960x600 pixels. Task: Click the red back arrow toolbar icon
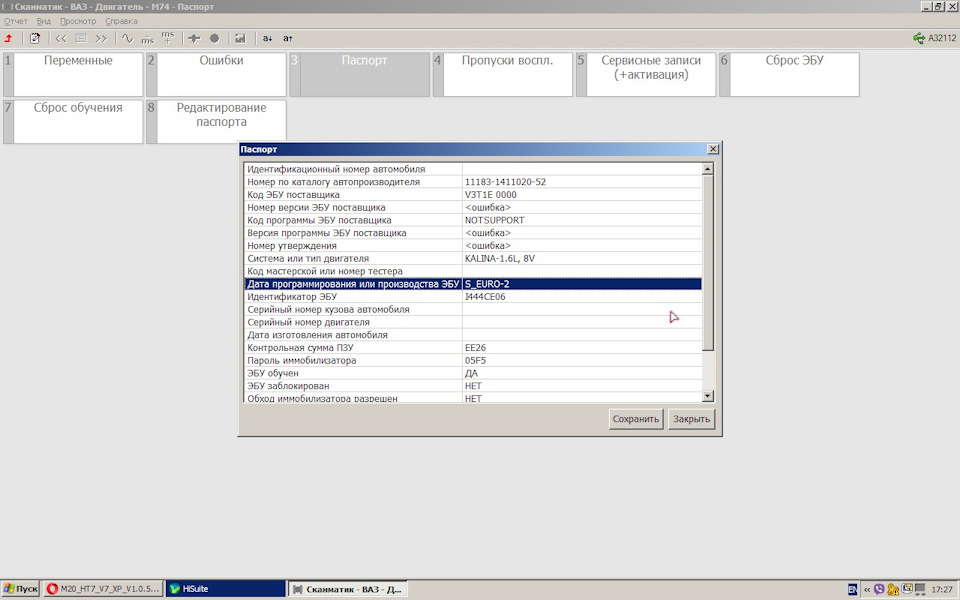[9, 39]
